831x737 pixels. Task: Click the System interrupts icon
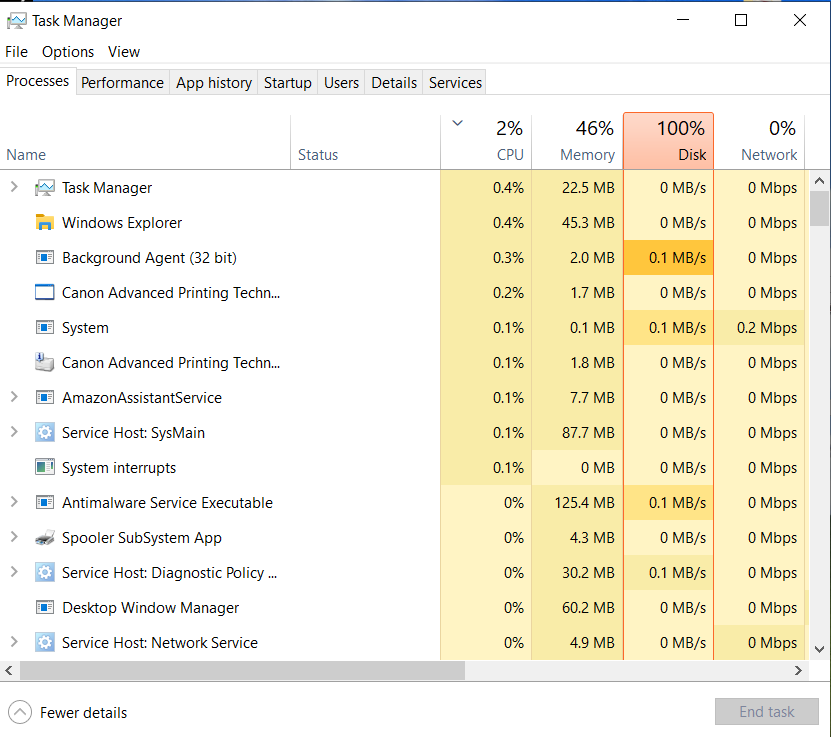(45, 467)
